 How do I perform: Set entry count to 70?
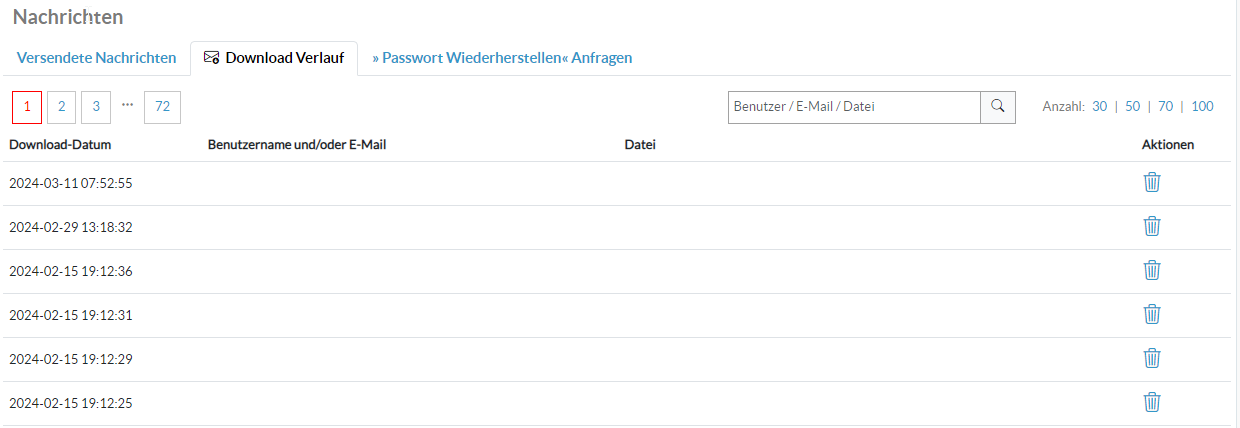point(1165,106)
